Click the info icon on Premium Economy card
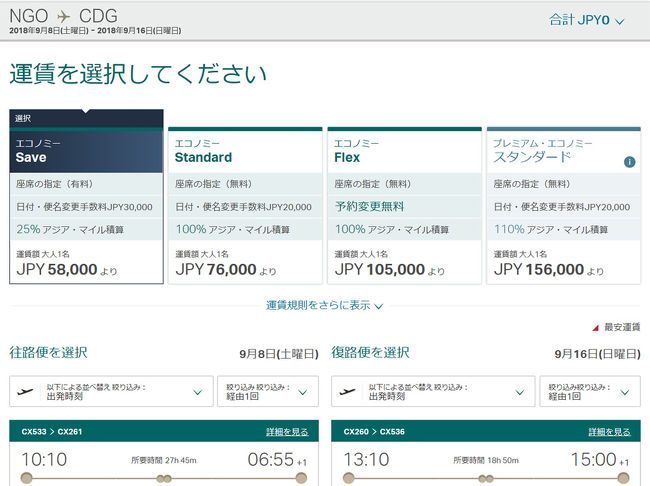 click(x=629, y=162)
